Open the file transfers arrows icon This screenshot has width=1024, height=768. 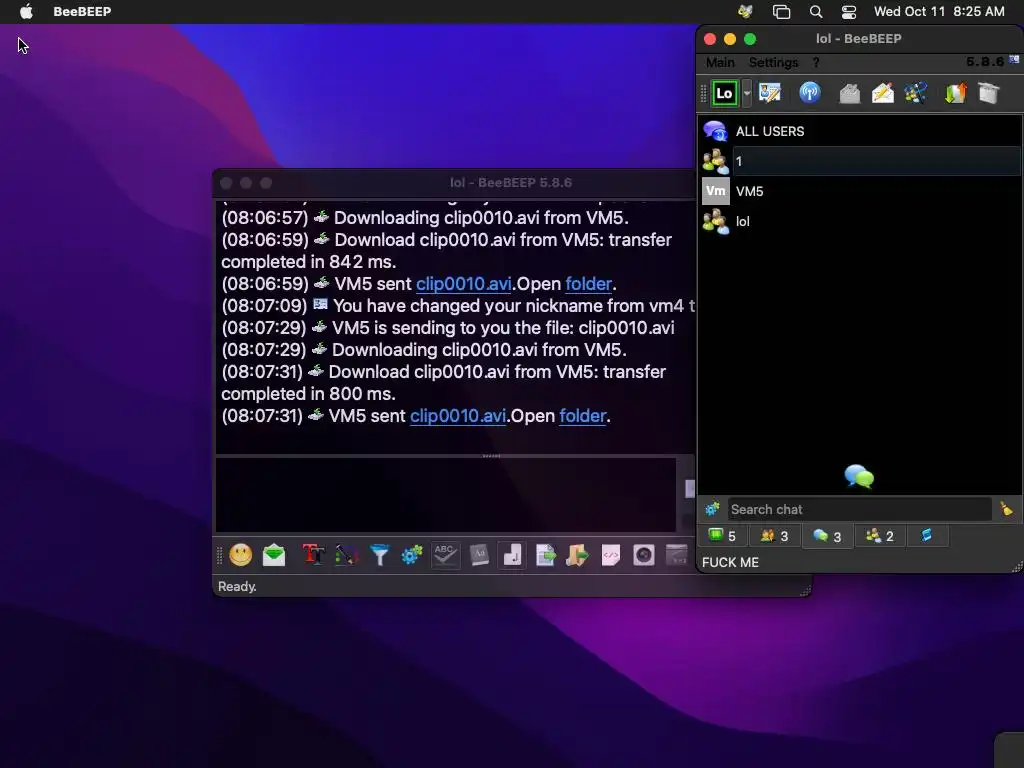(955, 93)
